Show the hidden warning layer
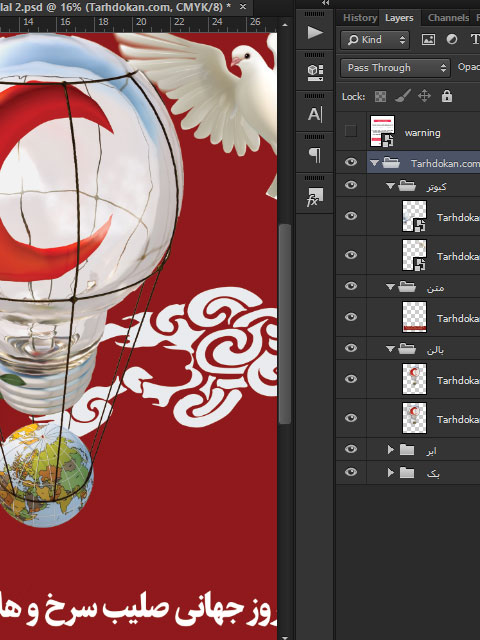The height and width of the screenshot is (640, 480). 351,131
